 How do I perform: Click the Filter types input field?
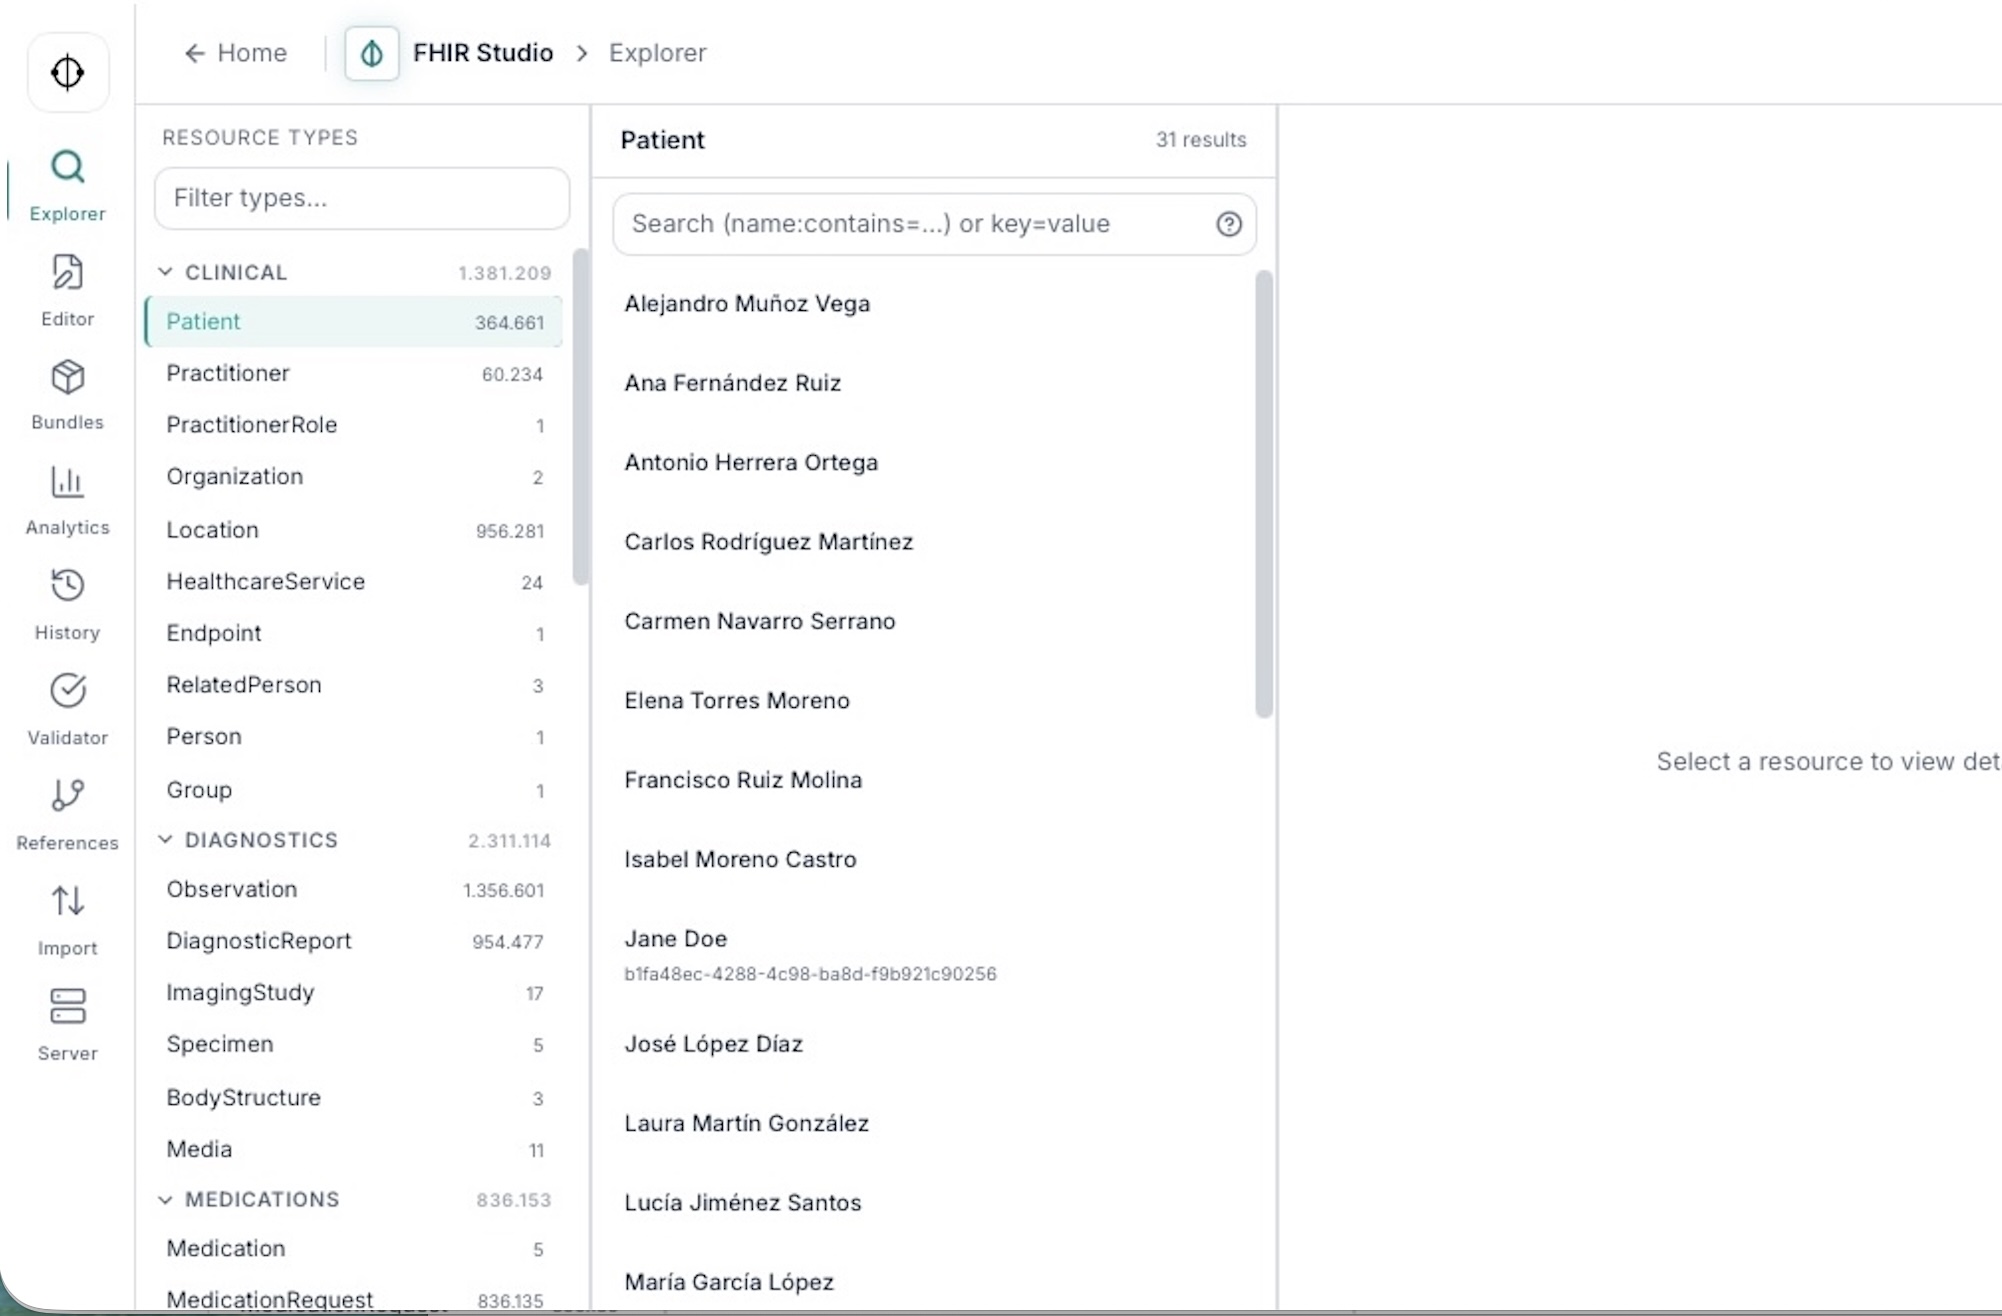pos(361,198)
